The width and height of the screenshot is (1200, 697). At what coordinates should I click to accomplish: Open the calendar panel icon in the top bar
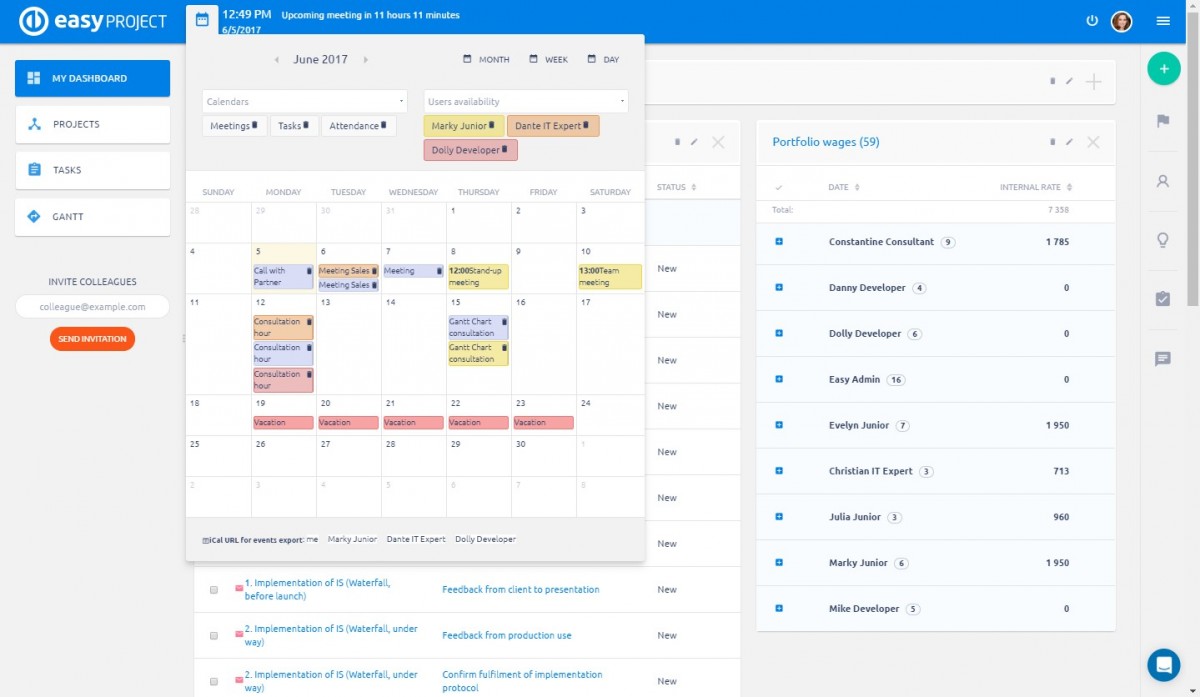click(203, 19)
